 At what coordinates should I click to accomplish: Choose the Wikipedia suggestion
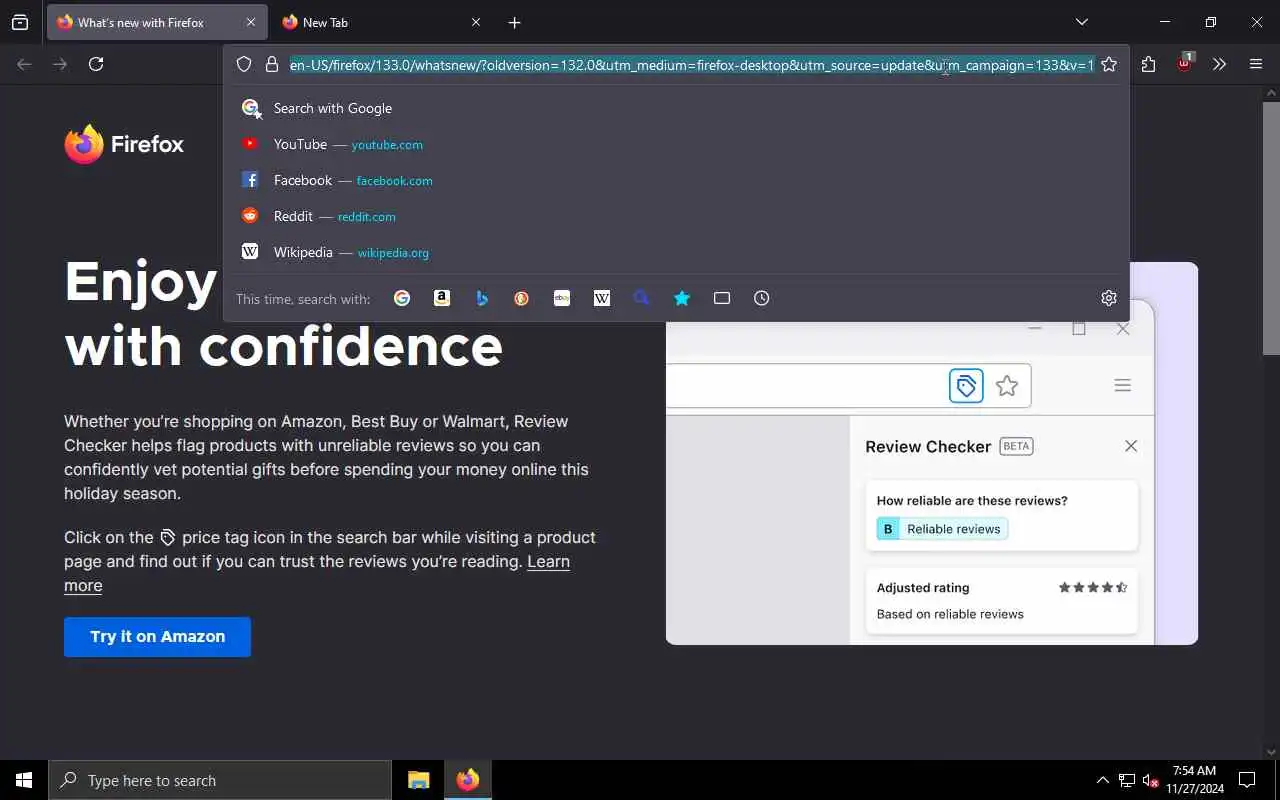pyautogui.click(x=676, y=252)
